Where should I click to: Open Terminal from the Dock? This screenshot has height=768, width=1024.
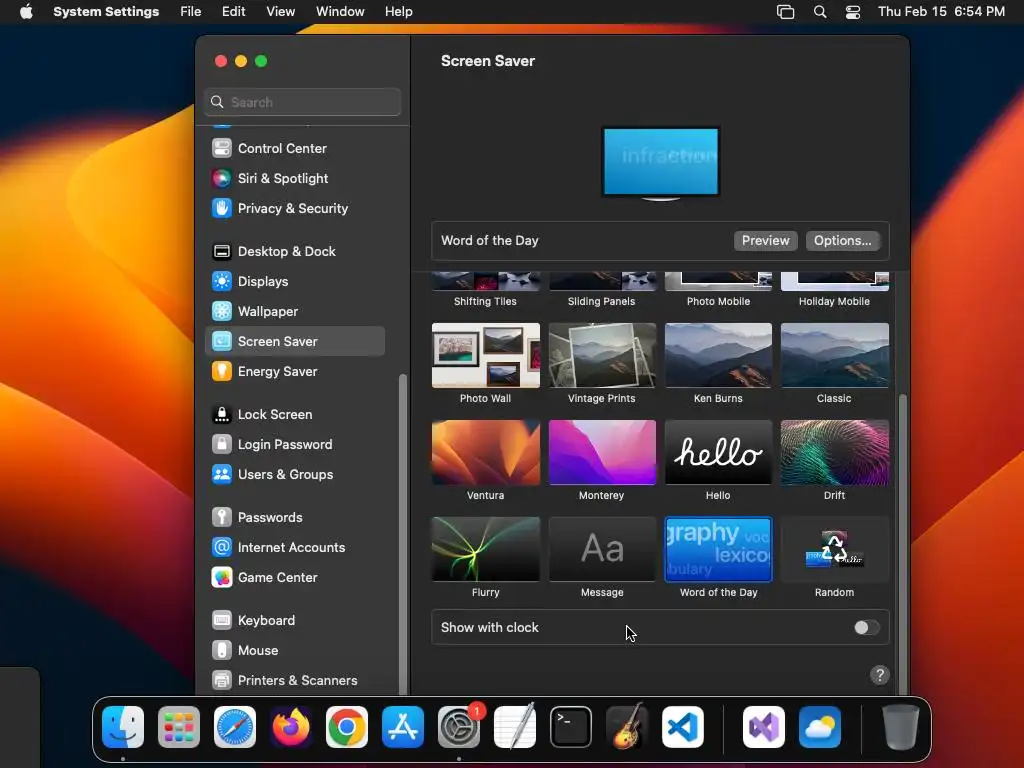tap(571, 727)
